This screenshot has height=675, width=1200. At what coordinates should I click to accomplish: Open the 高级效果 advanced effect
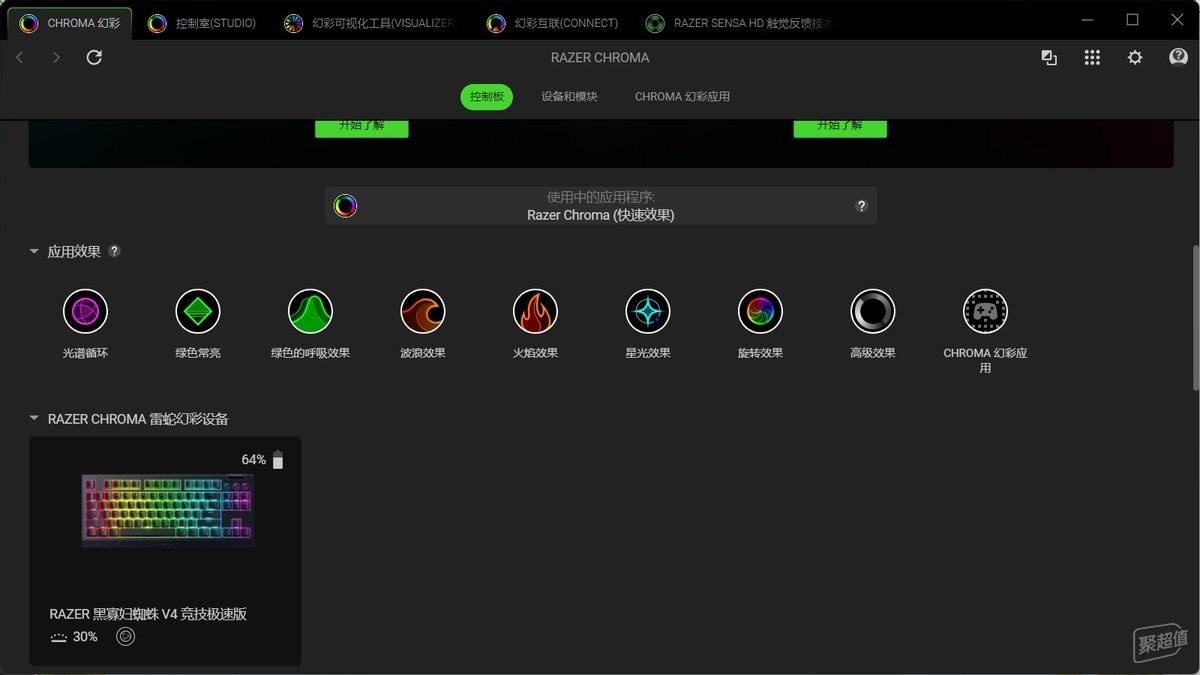pos(873,312)
